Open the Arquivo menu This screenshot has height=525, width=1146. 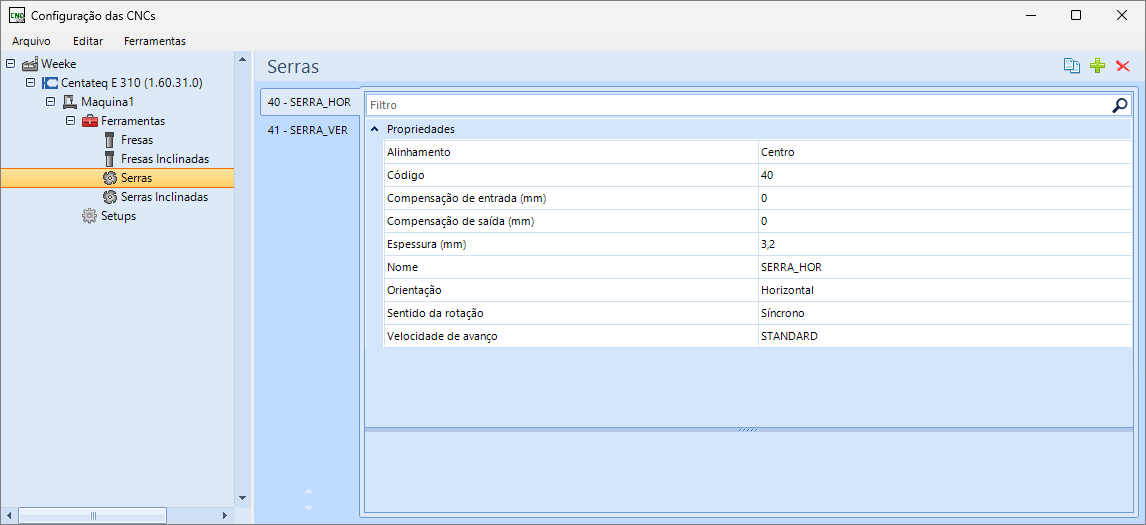[x=31, y=41]
